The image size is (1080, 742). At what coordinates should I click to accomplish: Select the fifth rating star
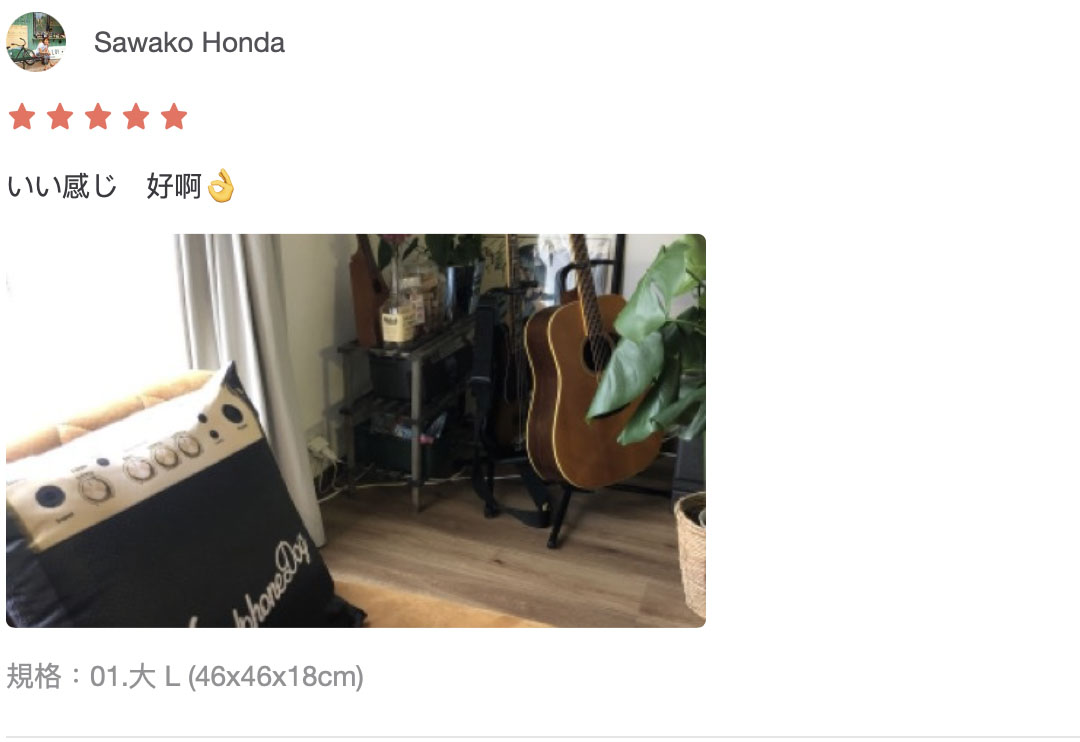point(174,116)
